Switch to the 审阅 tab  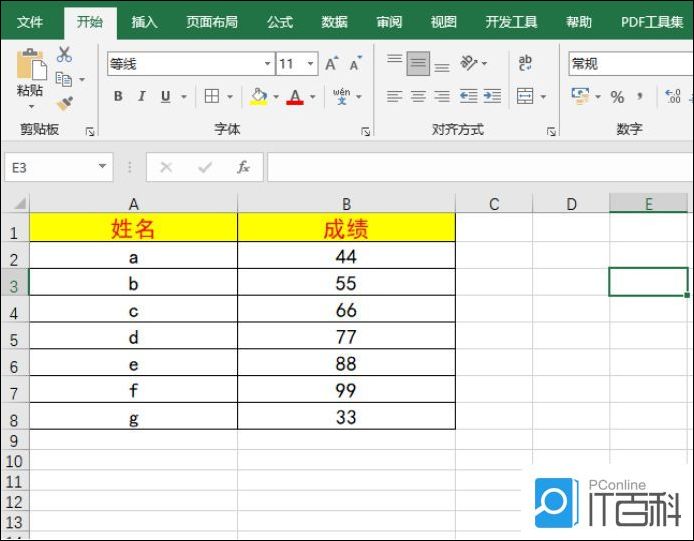click(389, 22)
